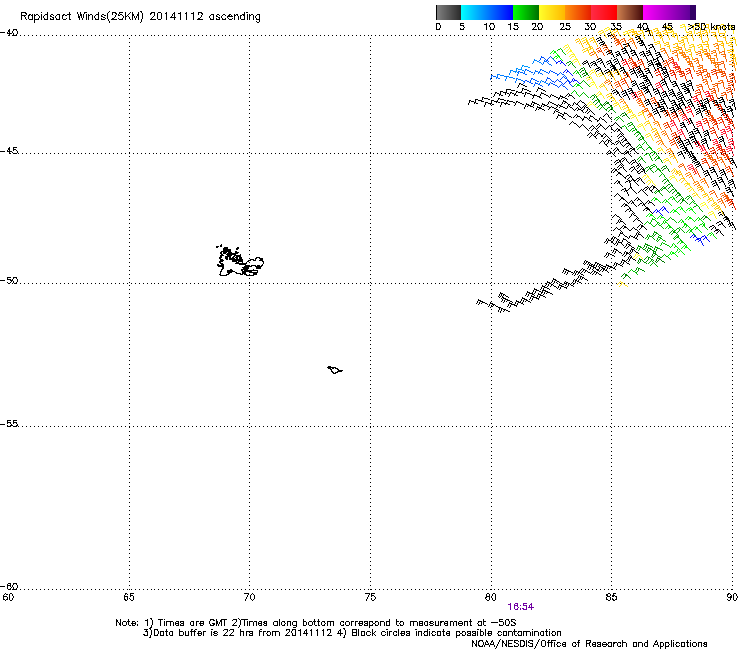
Task: Click the 80 longitude axis label
Action: click(491, 597)
